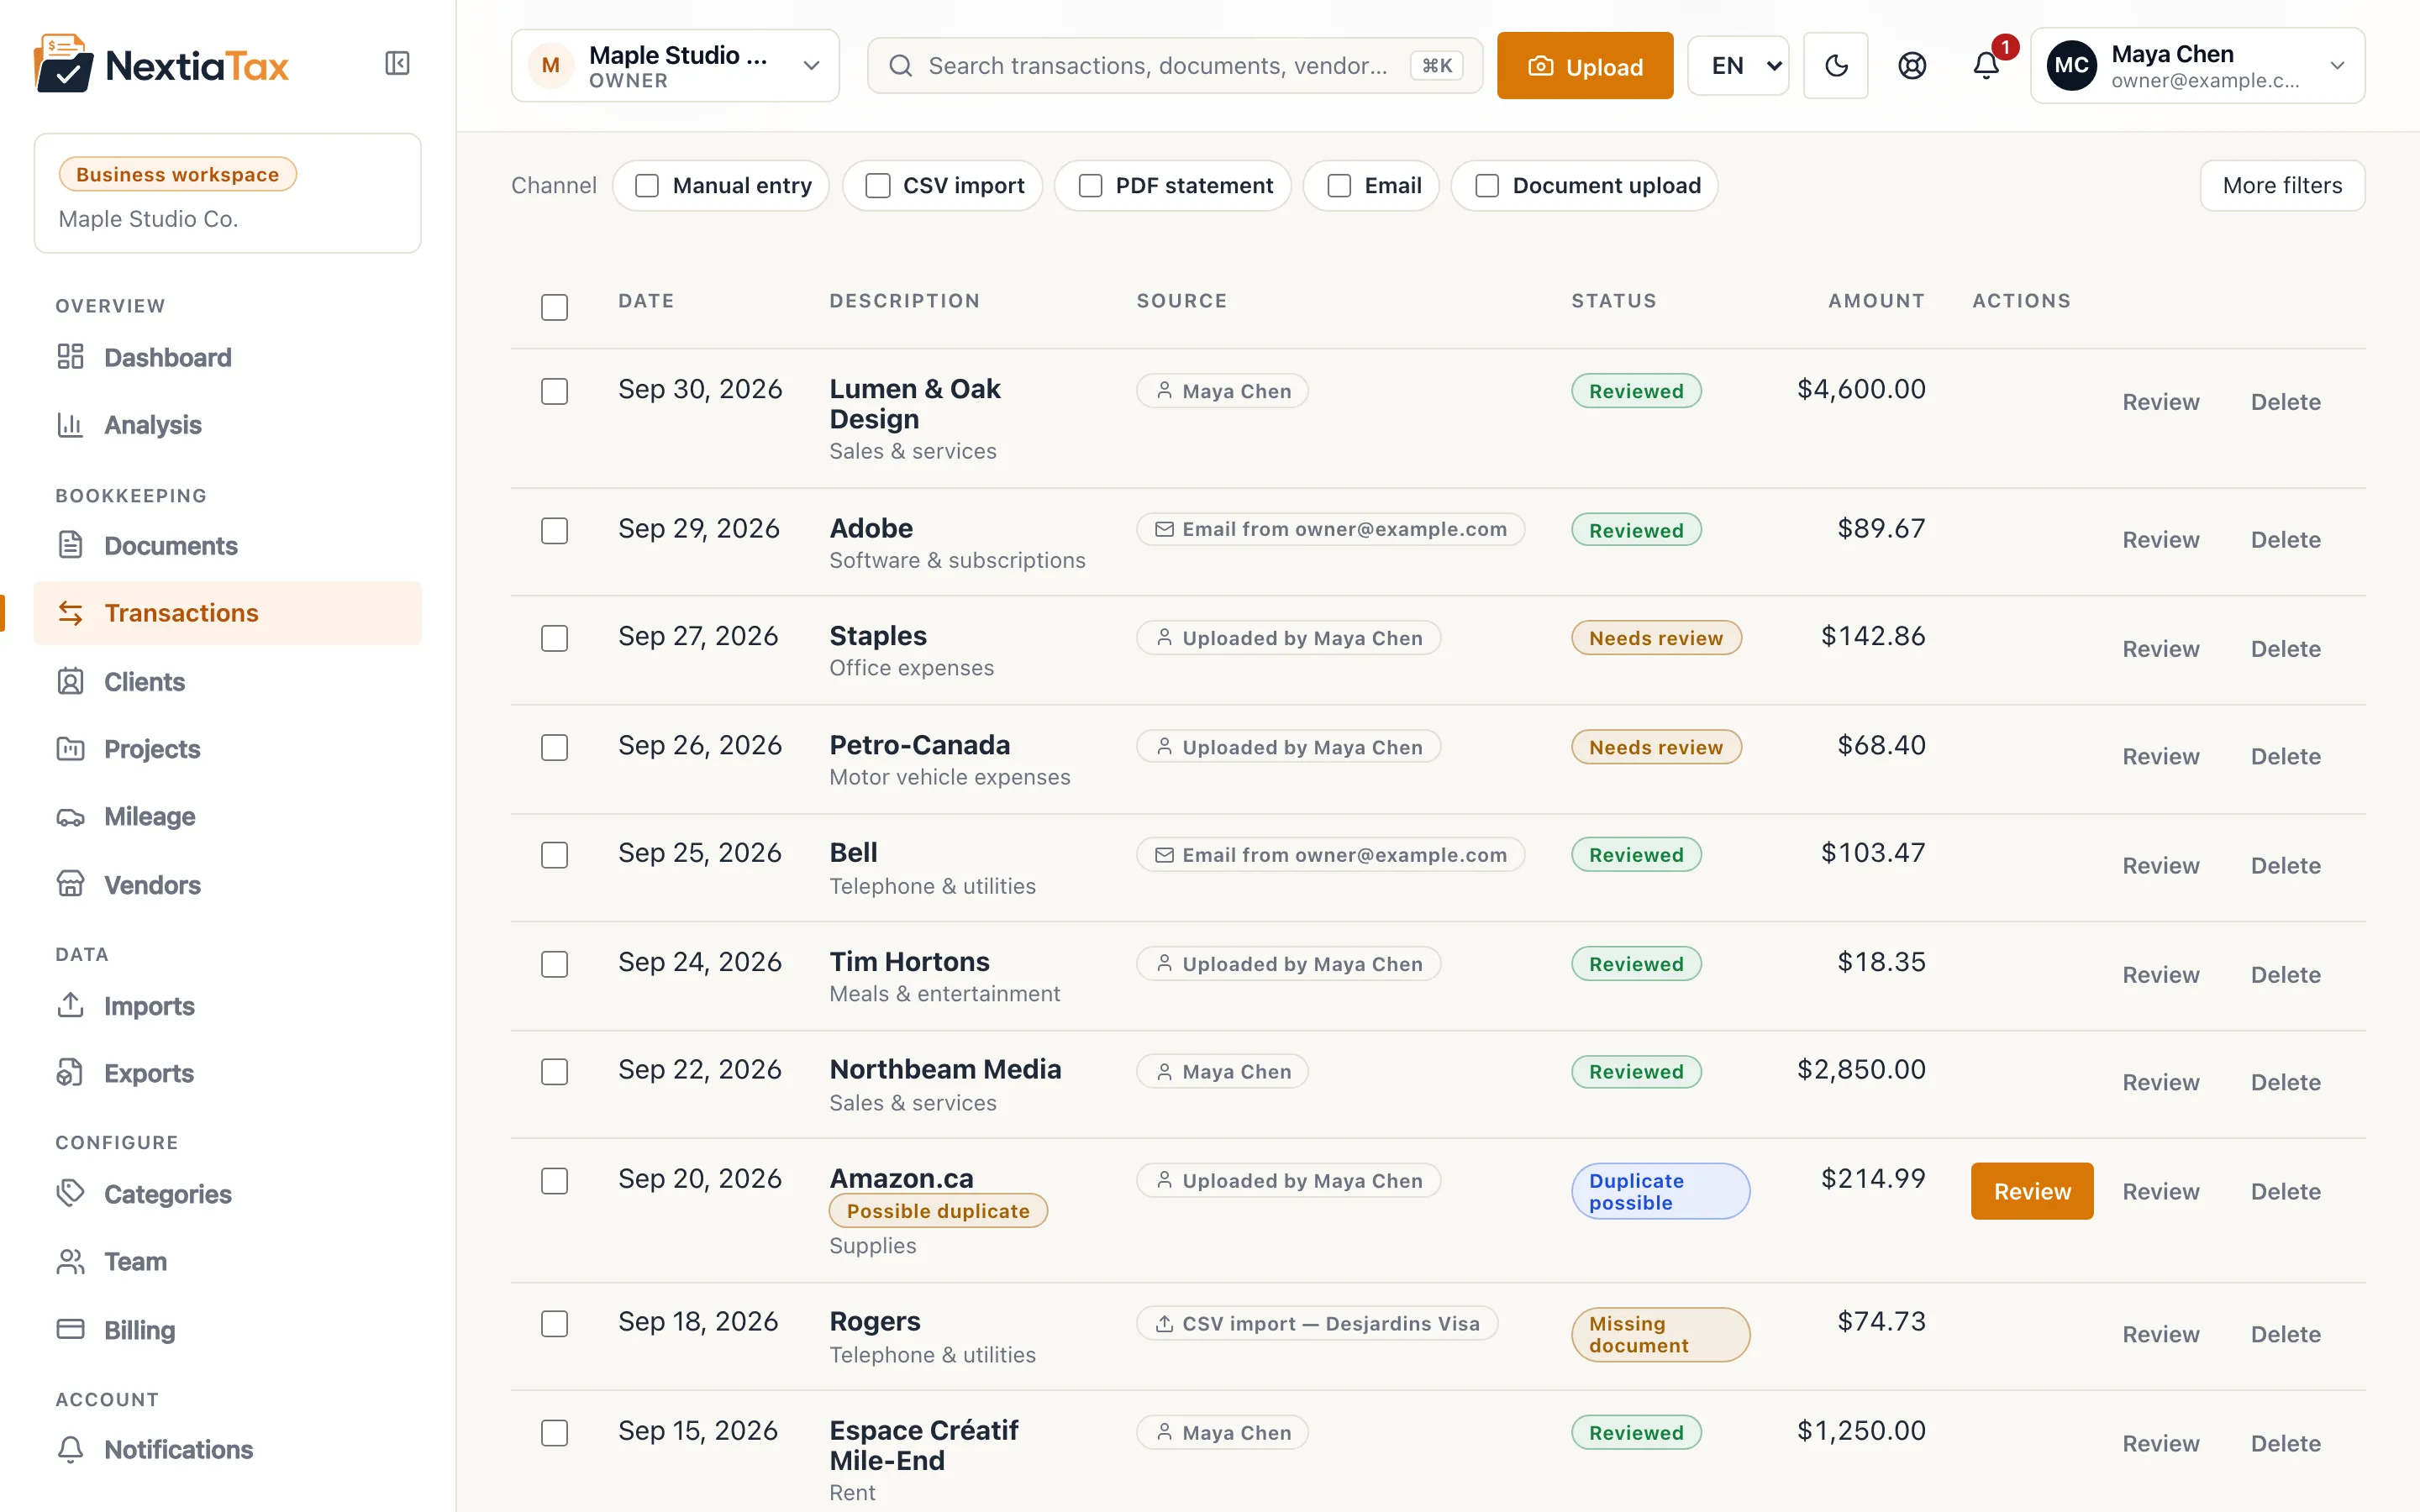This screenshot has width=2420, height=1512.
Task: Open Notifications bell in sidebar
Action: tap(70, 1450)
